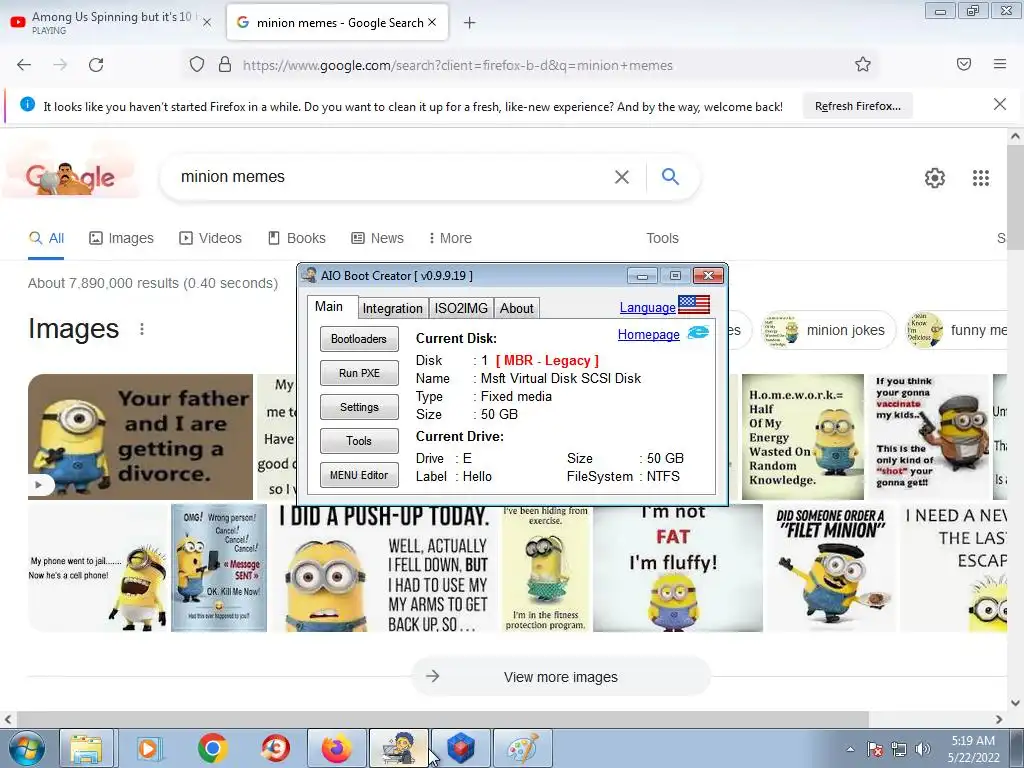Viewport: 1024px width, 768px height.
Task: Switch to the Among Us Spinning YouTube tab
Action: point(112,22)
